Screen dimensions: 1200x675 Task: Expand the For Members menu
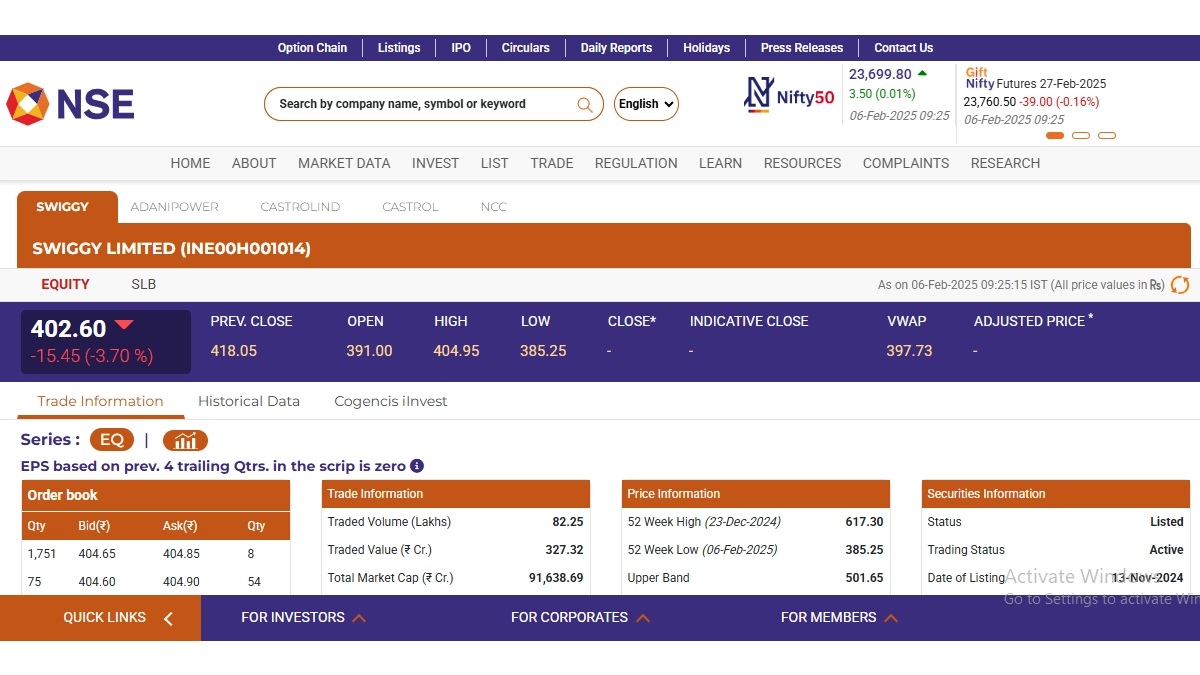tap(839, 618)
